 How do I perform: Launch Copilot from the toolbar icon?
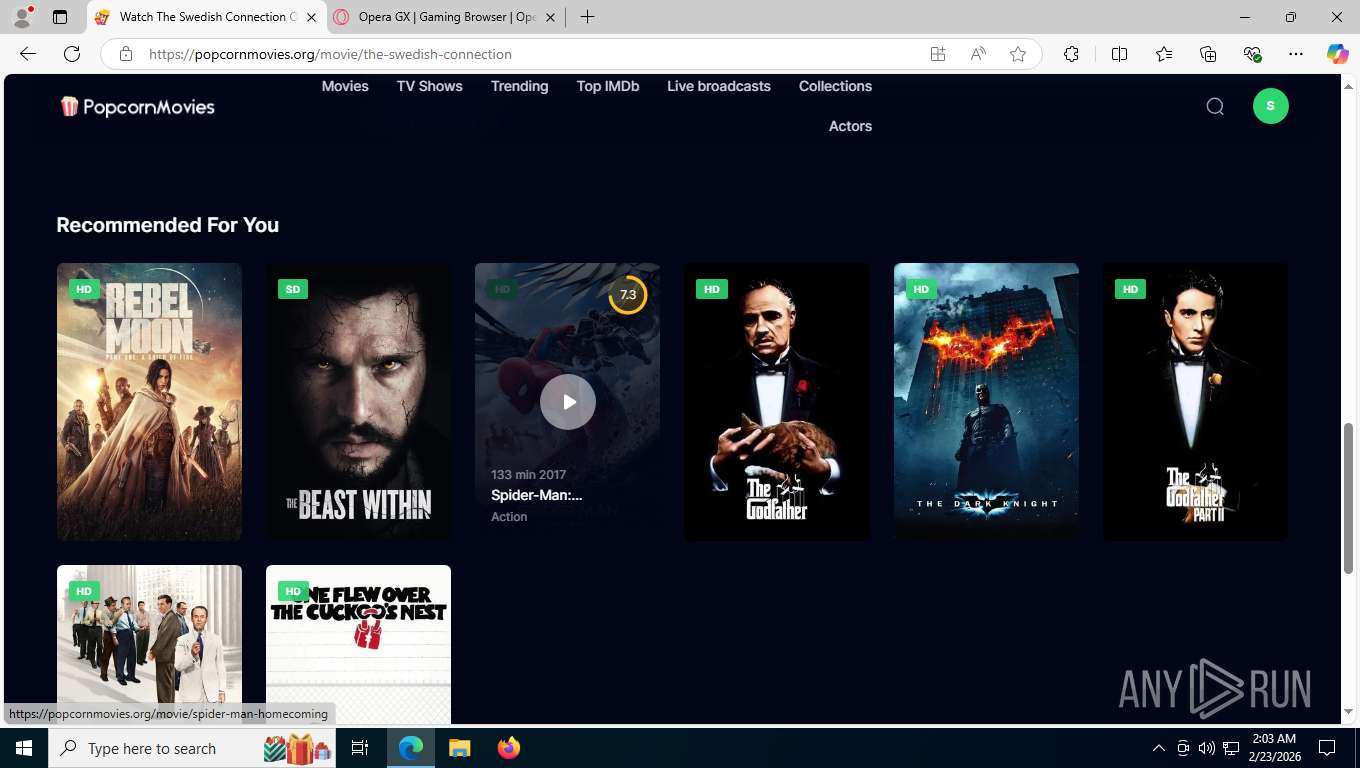tap(1338, 54)
